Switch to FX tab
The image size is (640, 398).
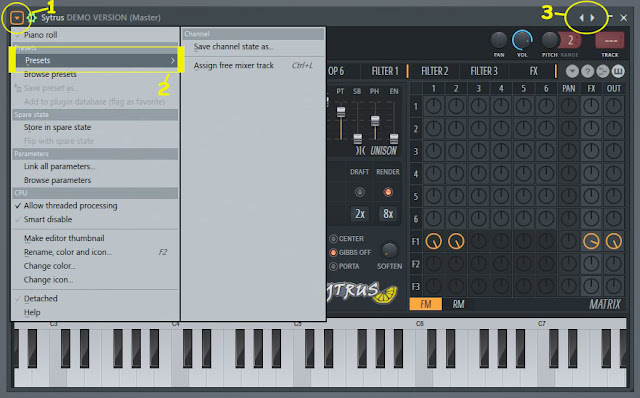[533, 71]
